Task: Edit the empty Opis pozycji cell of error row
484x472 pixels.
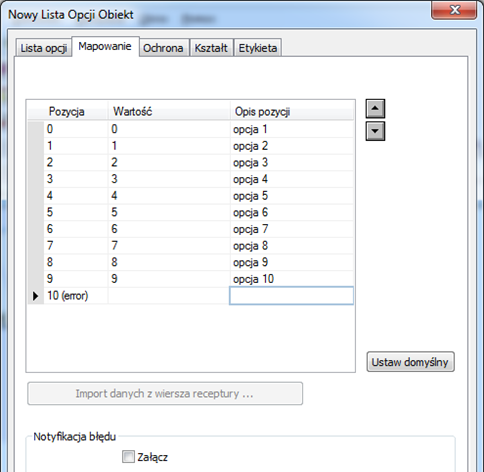Action: (292, 296)
